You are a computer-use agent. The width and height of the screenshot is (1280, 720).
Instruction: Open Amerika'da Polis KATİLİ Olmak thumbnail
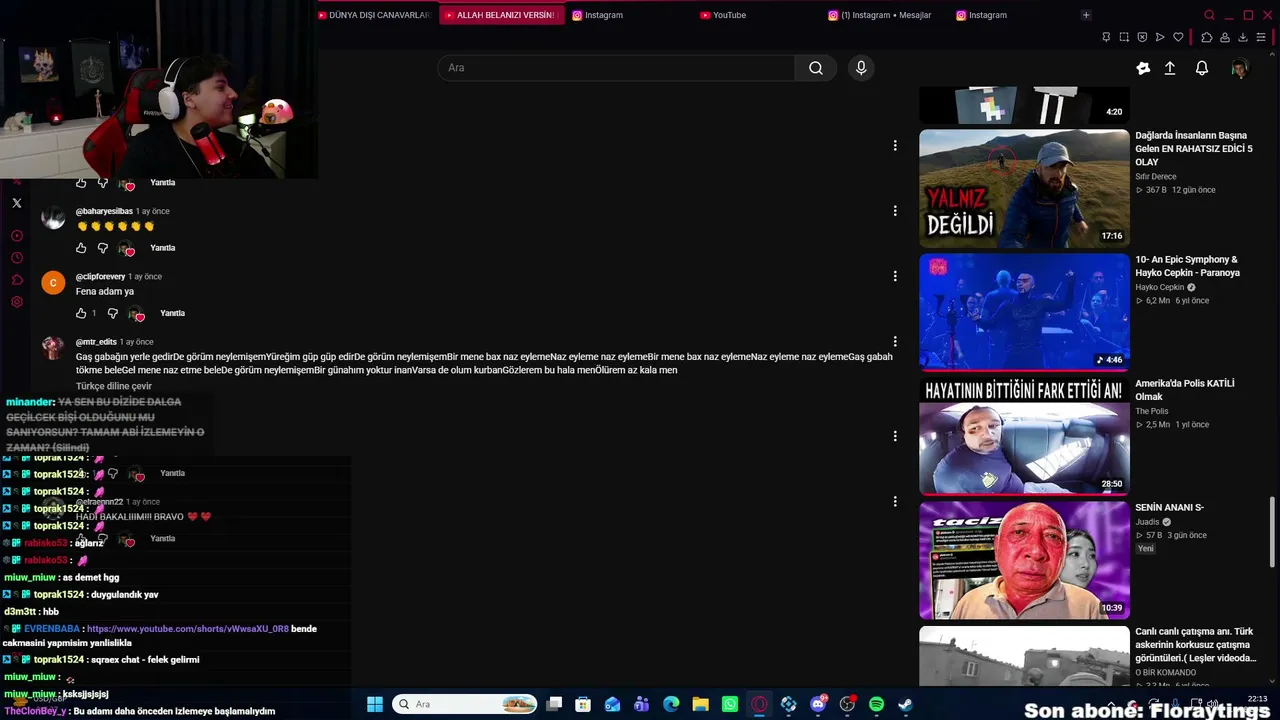(1024, 436)
